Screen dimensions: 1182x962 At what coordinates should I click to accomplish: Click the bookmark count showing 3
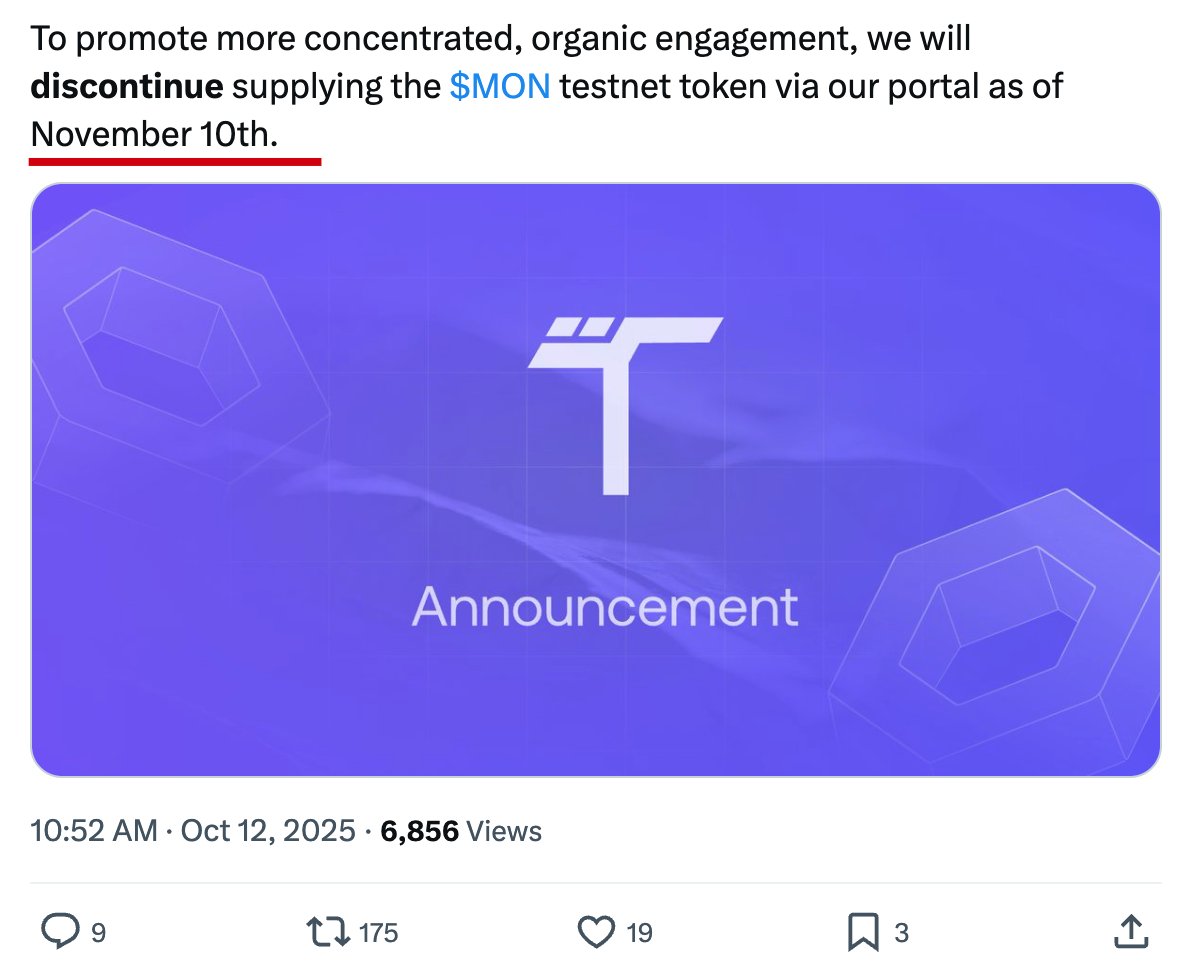coord(901,933)
